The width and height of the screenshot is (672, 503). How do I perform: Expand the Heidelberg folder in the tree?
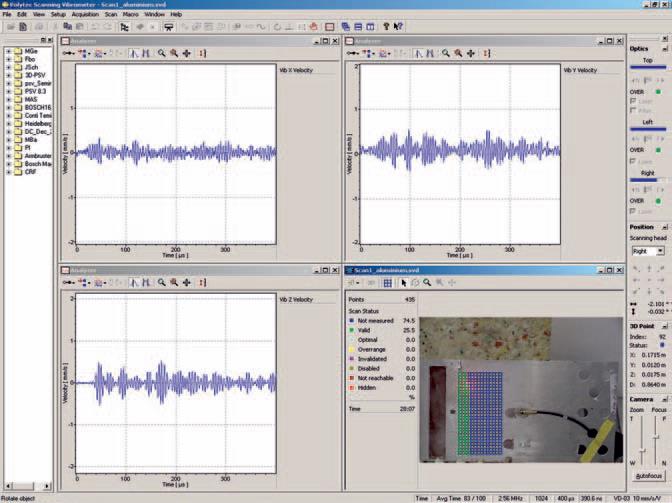click(x=9, y=124)
